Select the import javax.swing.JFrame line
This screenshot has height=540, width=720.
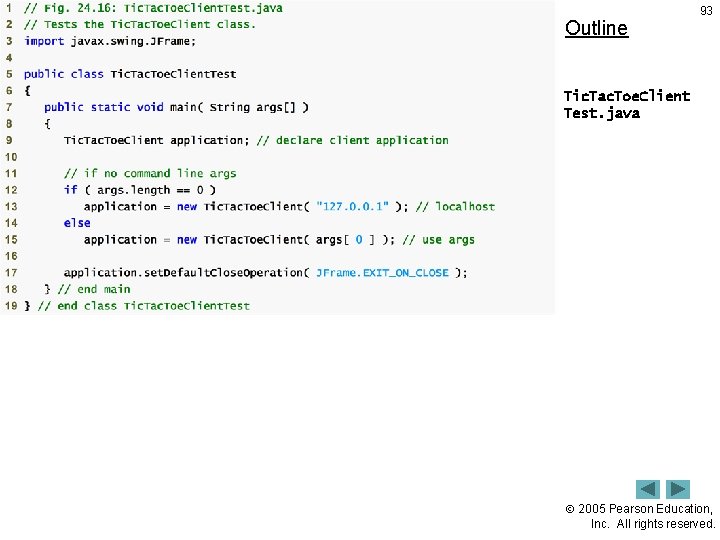(110, 41)
